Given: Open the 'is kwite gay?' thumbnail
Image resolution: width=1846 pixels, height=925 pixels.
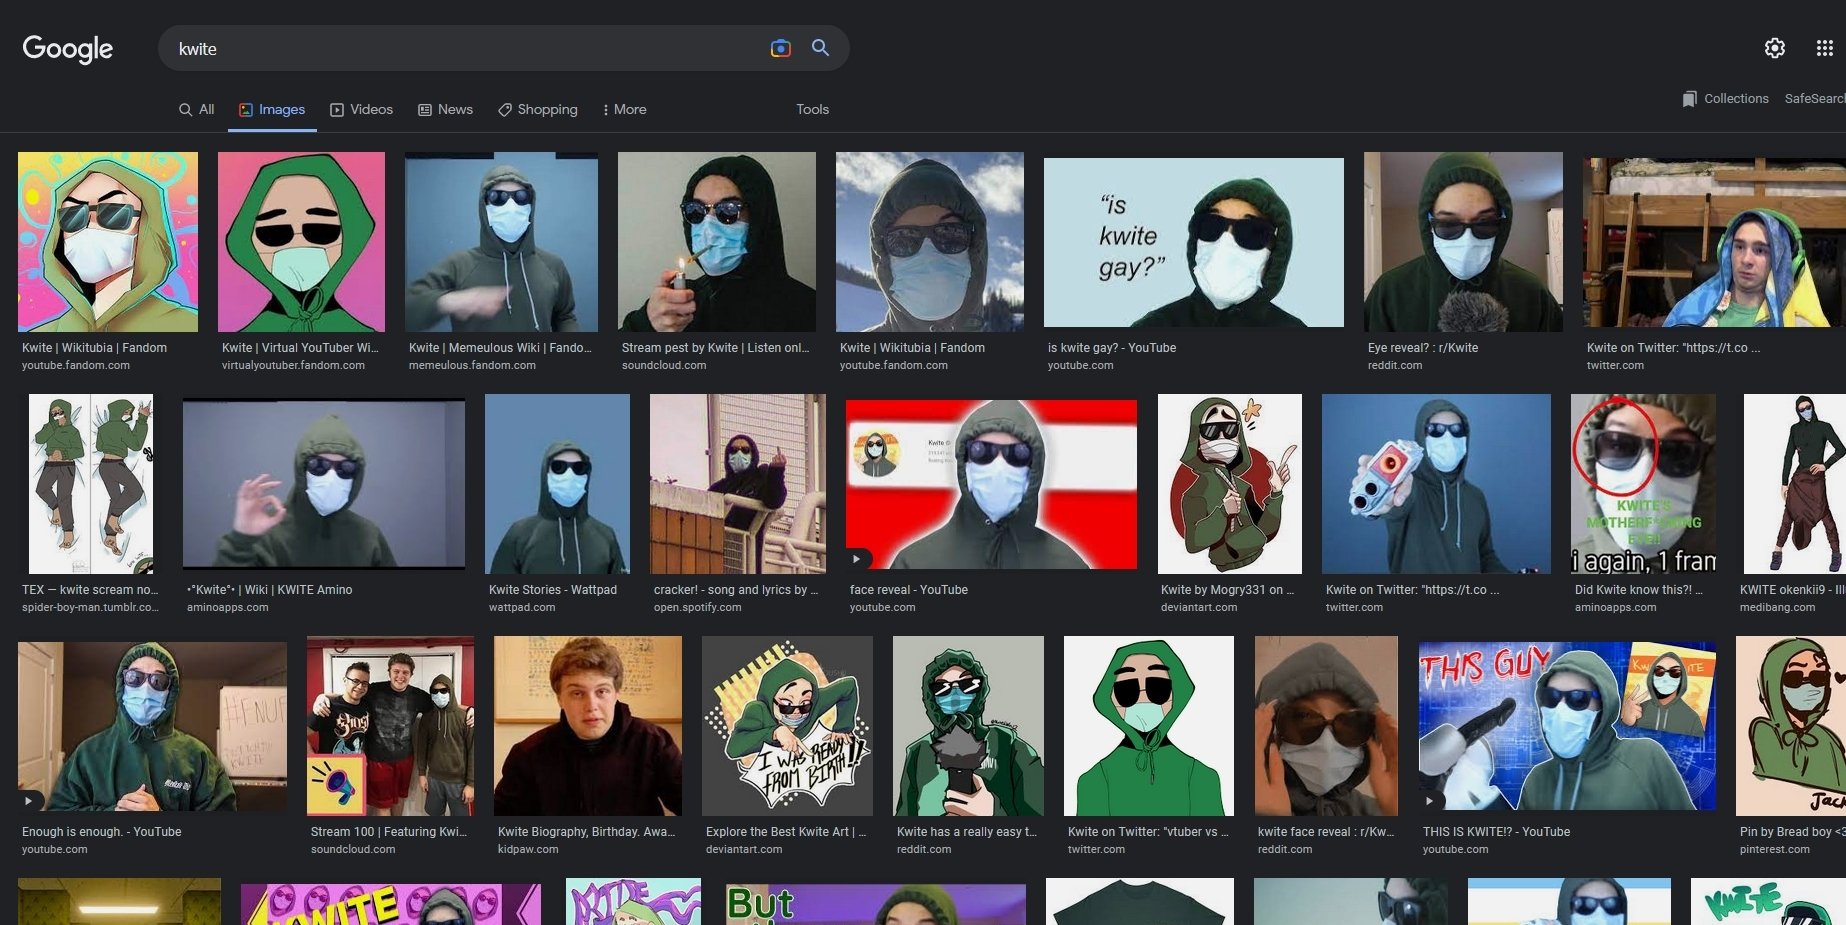Looking at the screenshot, I should click(x=1194, y=242).
